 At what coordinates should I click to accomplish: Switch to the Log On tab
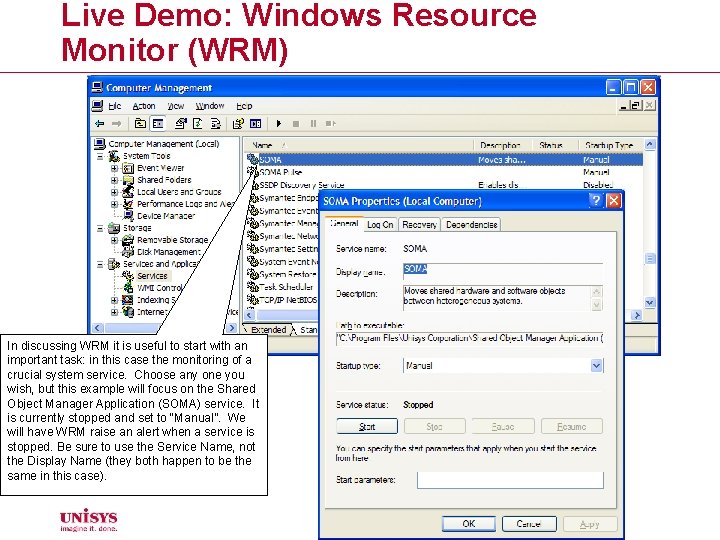[x=380, y=225]
